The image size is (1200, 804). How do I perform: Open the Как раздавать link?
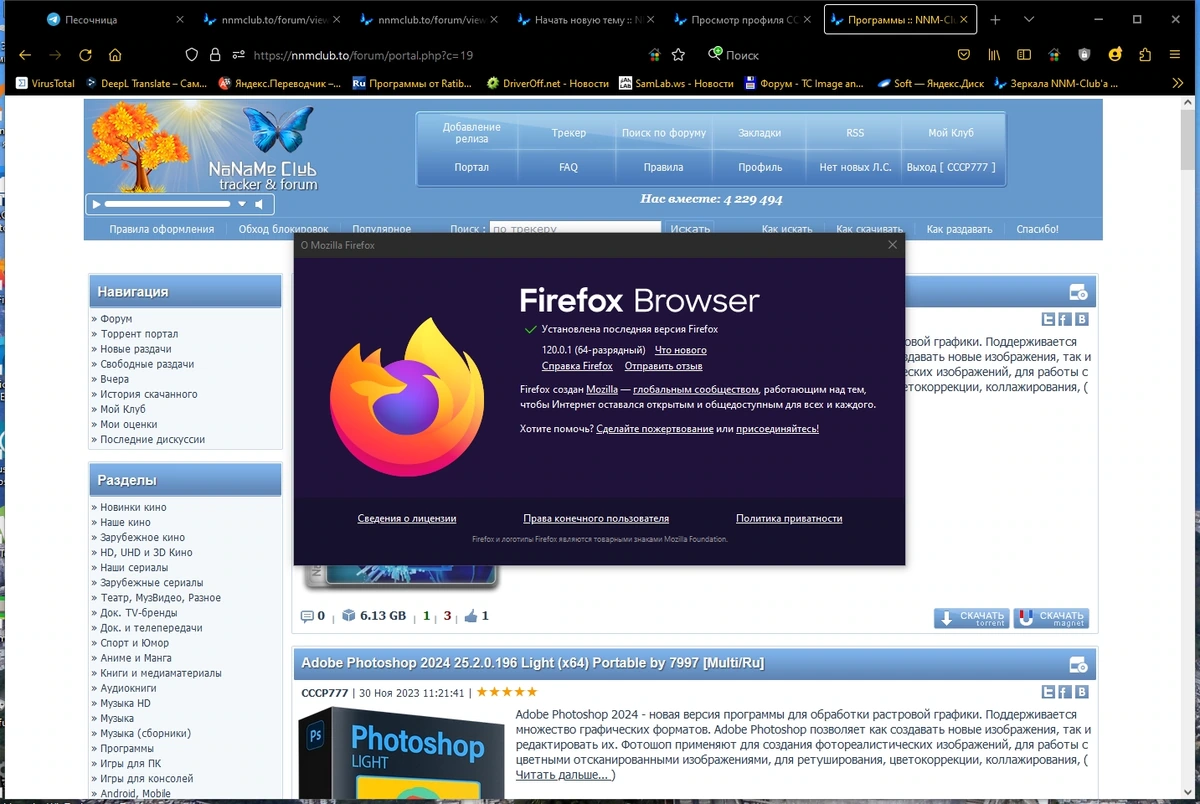point(959,229)
